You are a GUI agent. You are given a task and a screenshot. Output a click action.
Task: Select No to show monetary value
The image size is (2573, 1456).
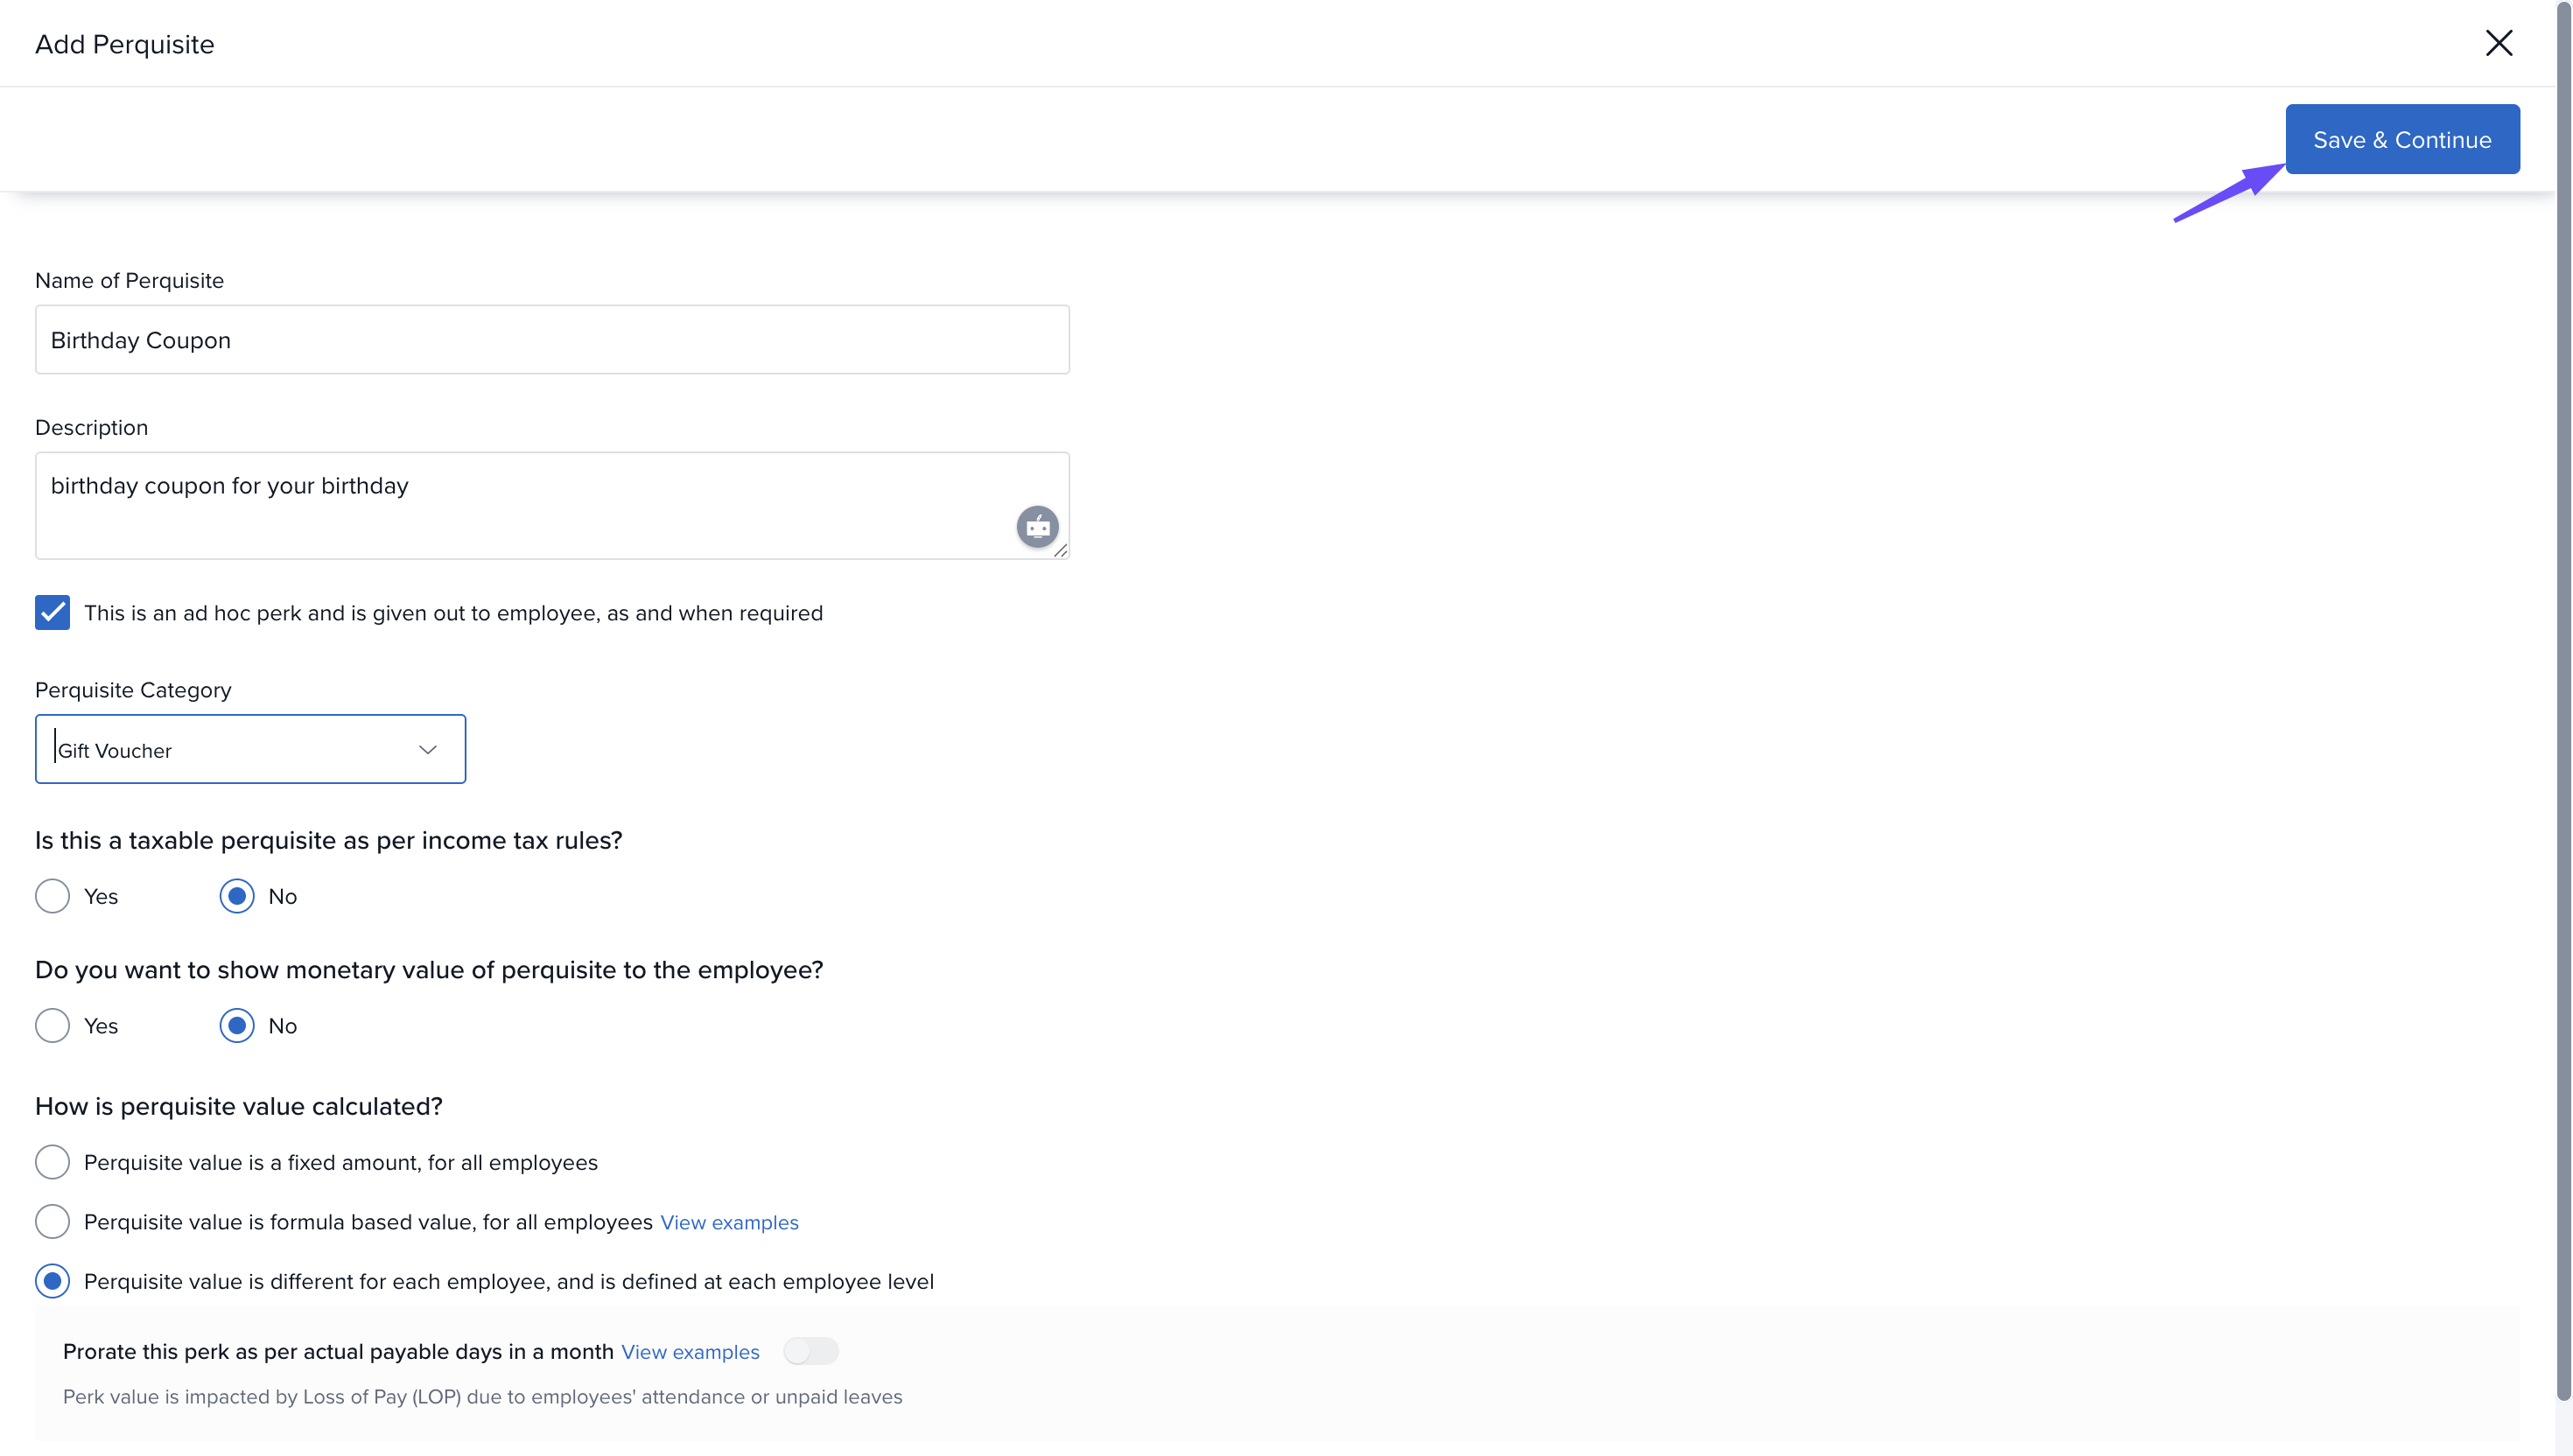click(237, 1025)
